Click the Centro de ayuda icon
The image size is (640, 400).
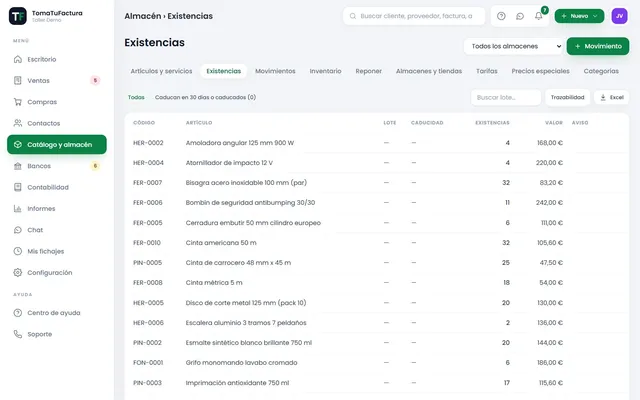[x=18, y=313]
